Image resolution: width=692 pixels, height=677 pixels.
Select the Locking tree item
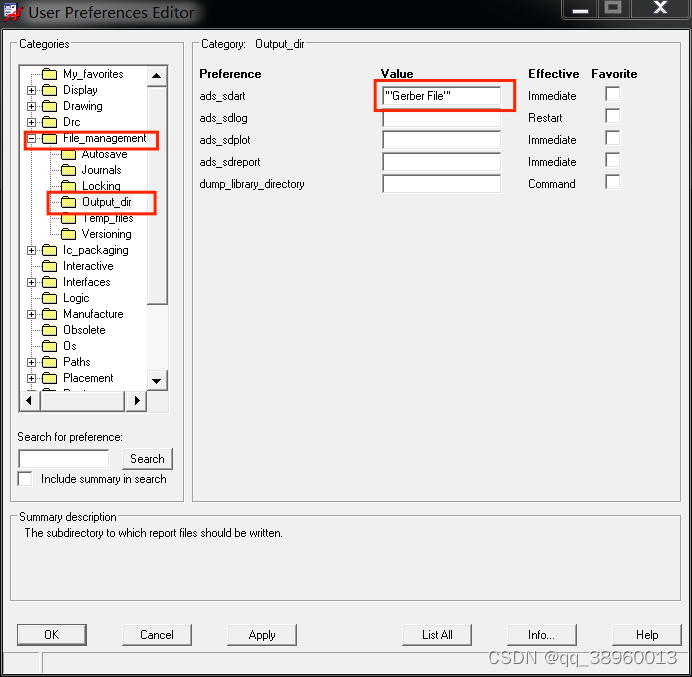click(x=100, y=187)
